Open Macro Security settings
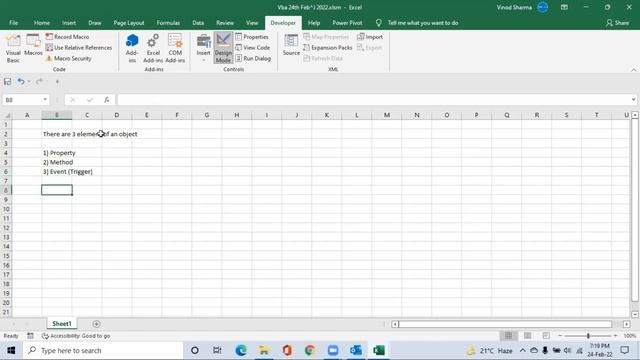This screenshot has width=640, height=360. tap(69, 58)
